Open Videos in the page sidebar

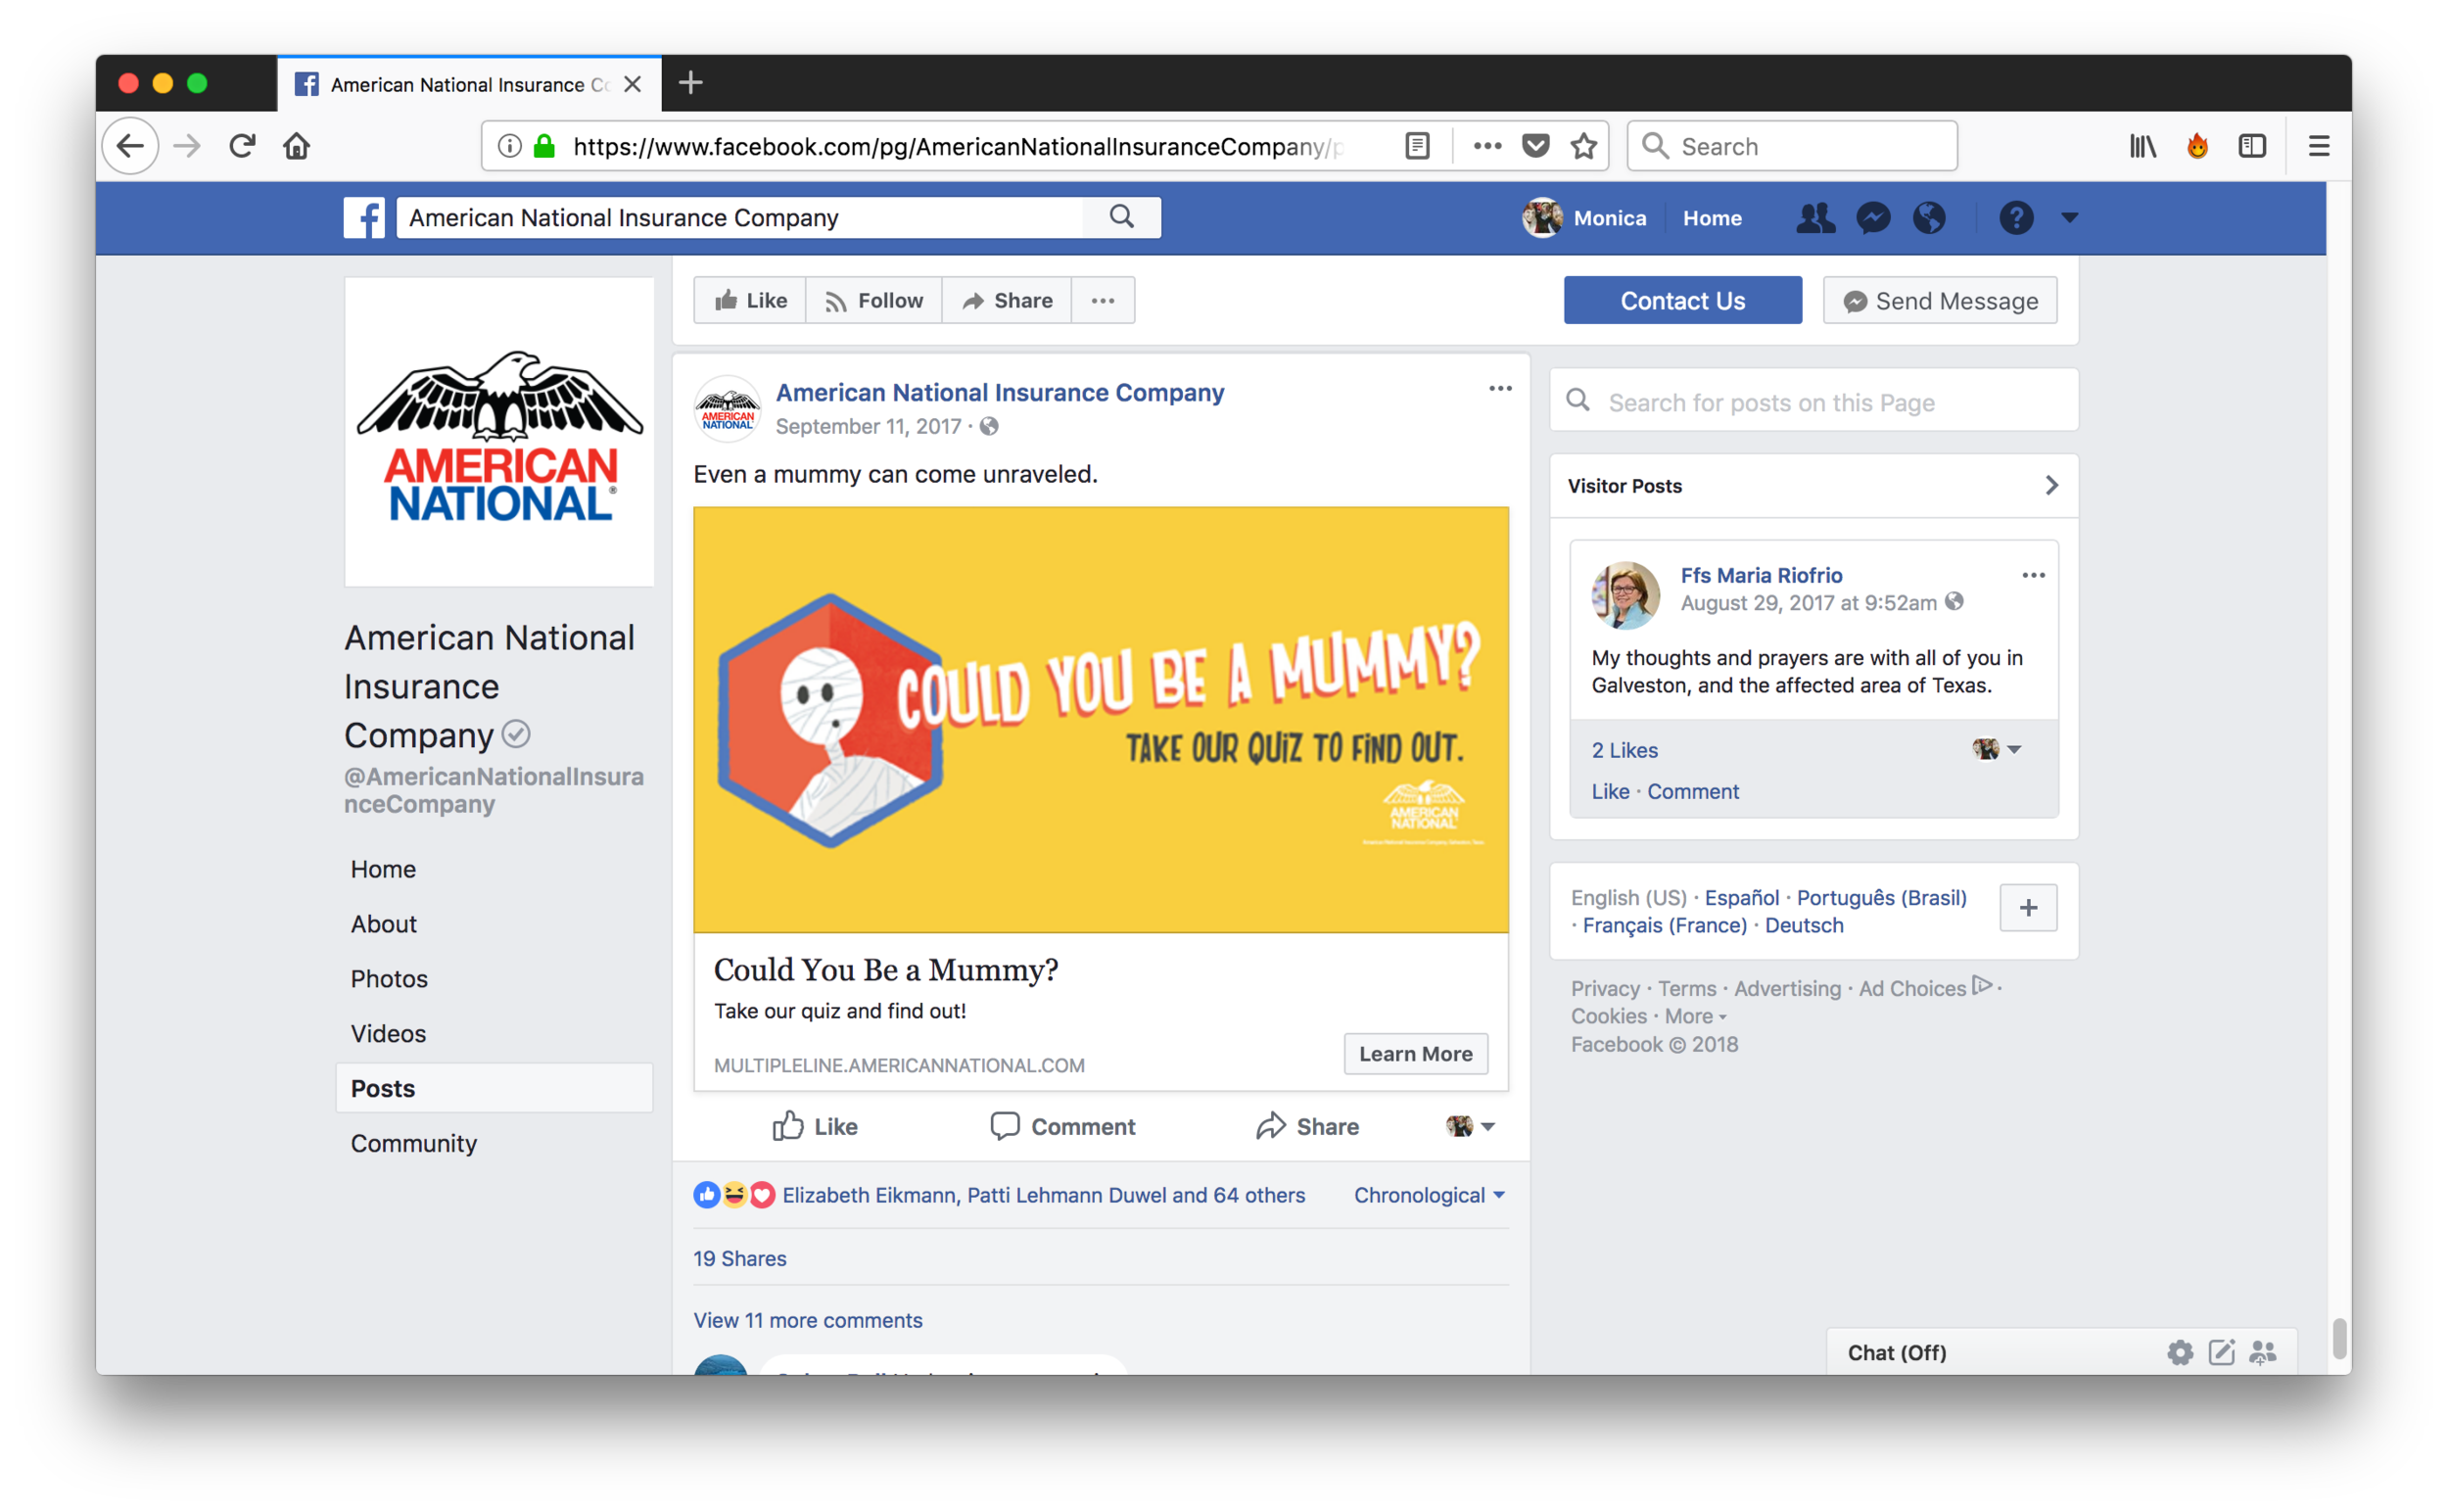(x=388, y=1033)
